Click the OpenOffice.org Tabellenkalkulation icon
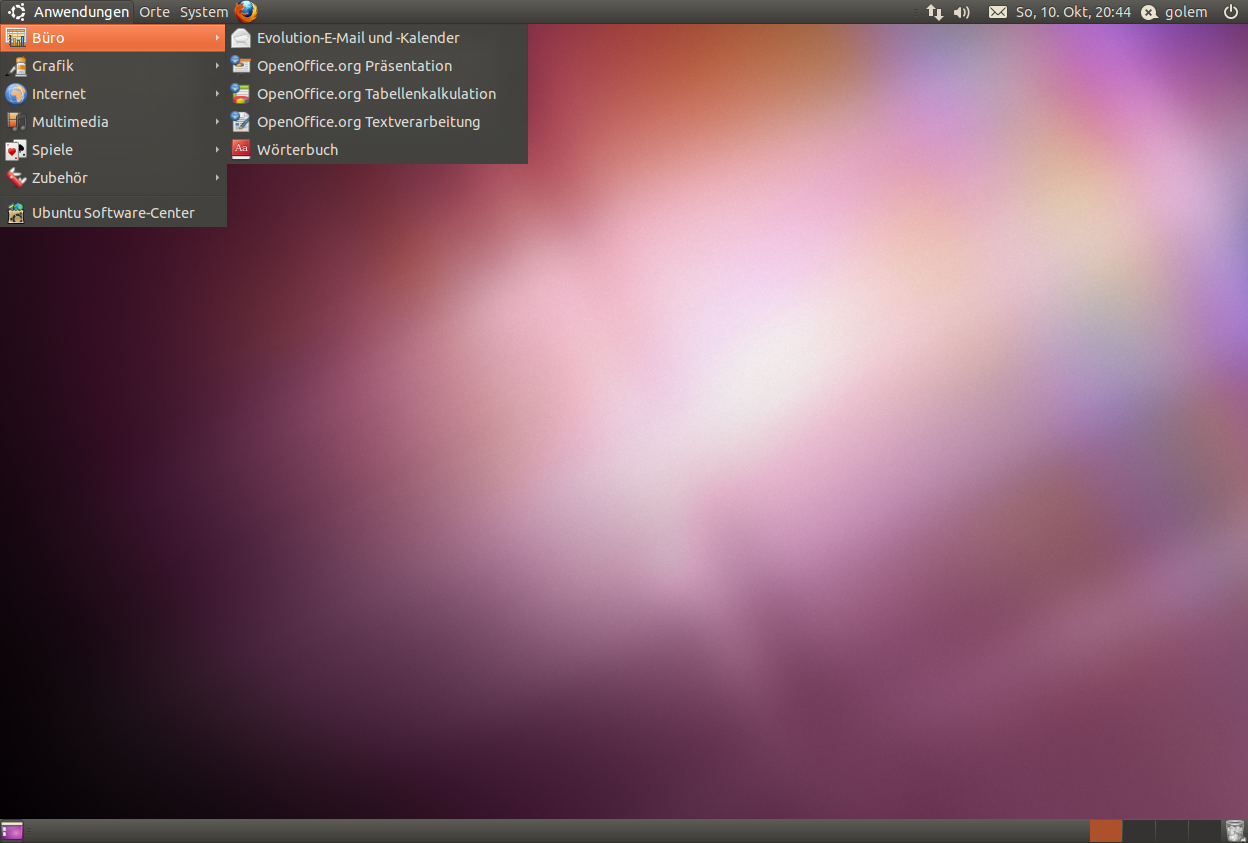 [240, 94]
